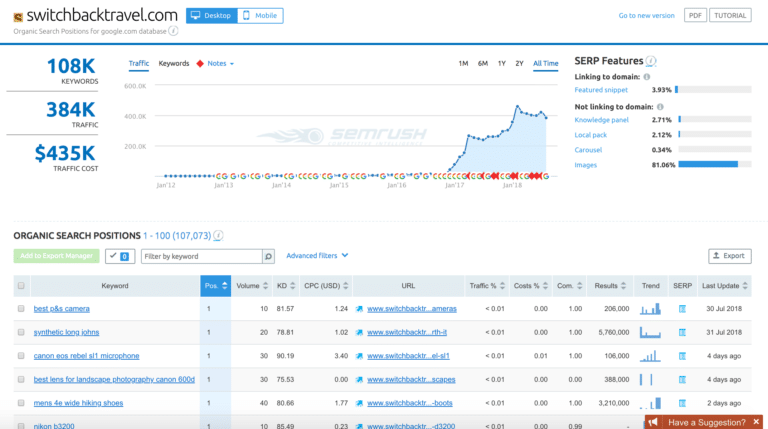Open the Featured snippet link
This screenshot has width=768, height=429.
click(x=601, y=90)
